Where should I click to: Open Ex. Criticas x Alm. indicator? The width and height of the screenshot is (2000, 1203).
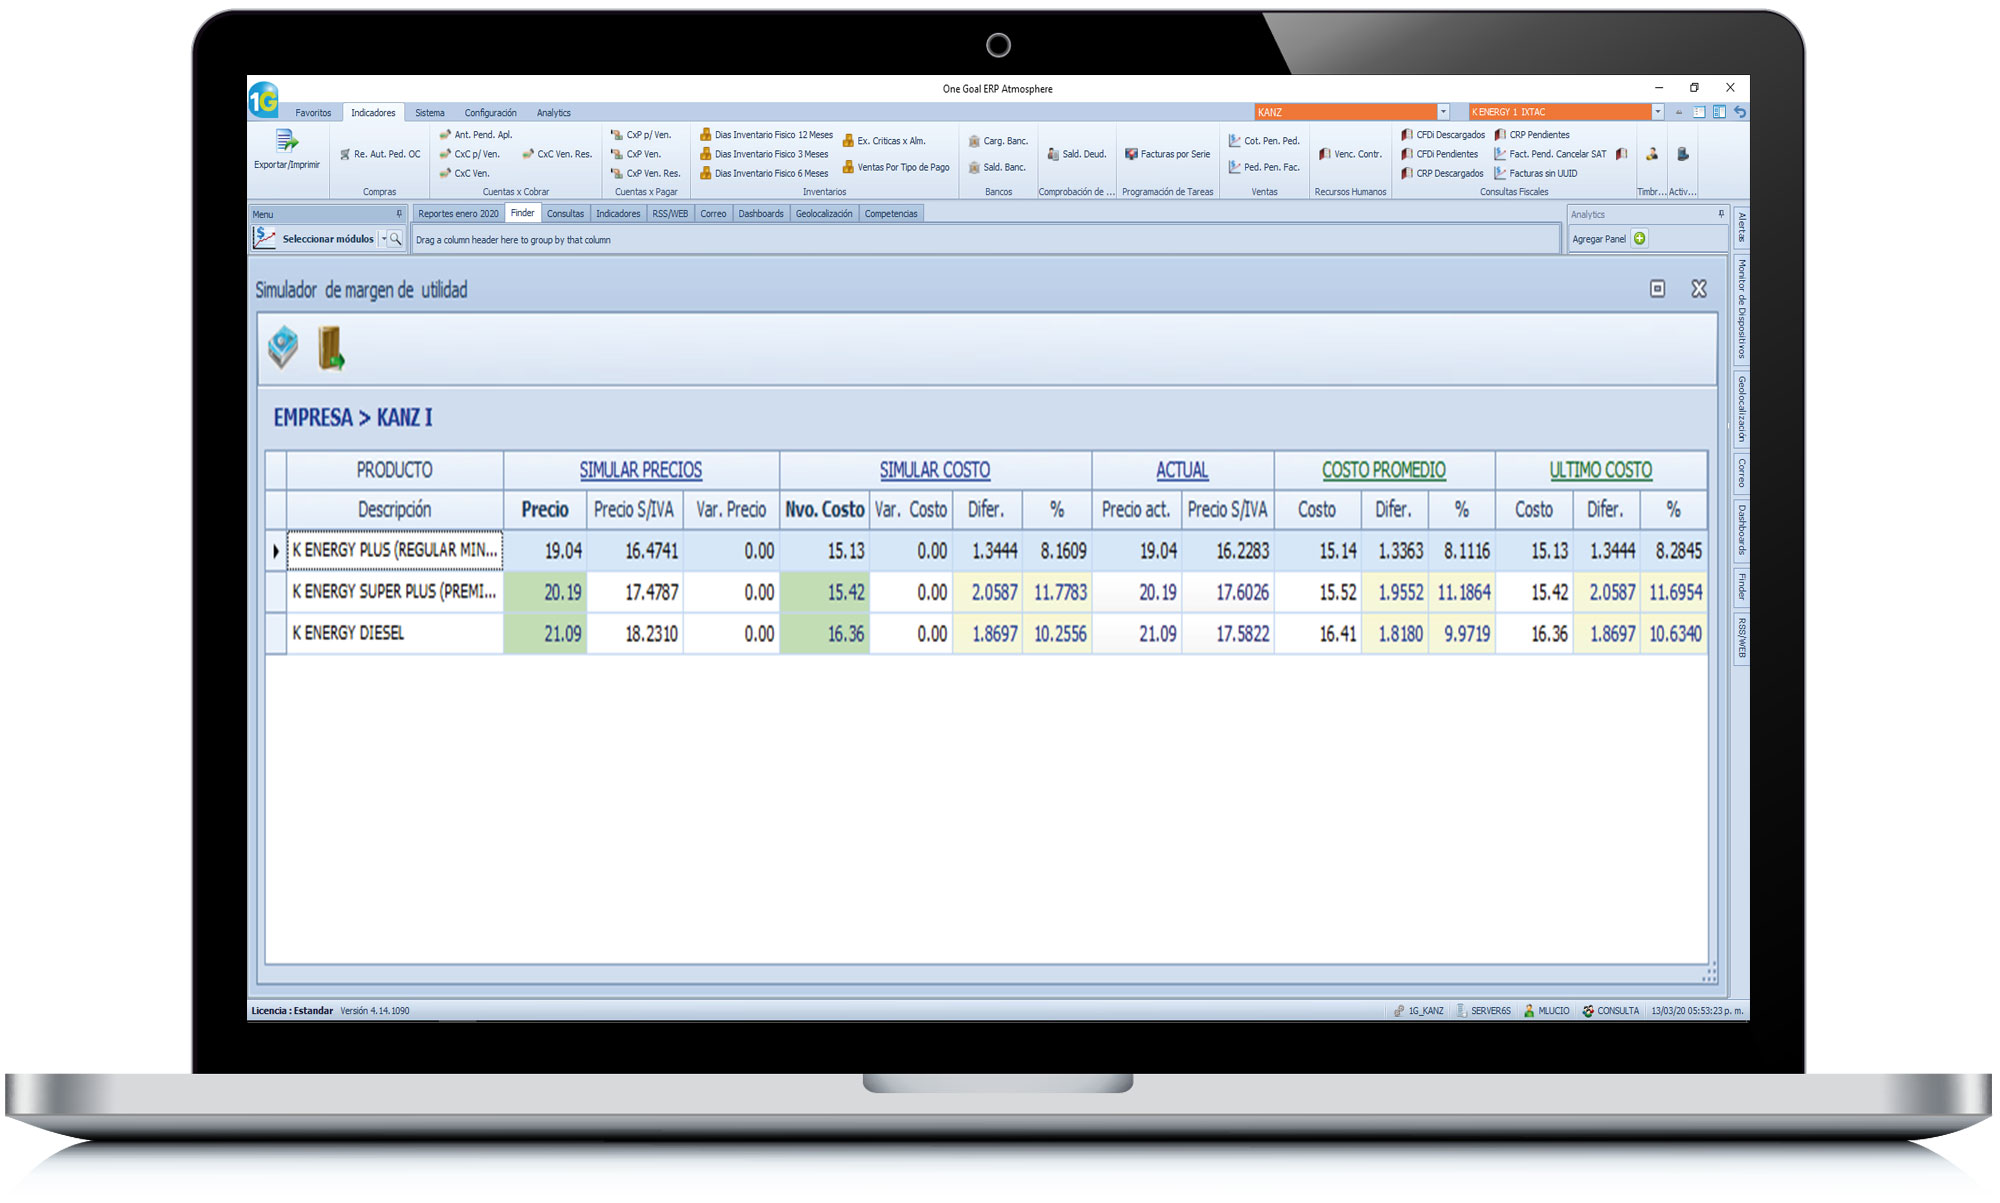[x=884, y=141]
